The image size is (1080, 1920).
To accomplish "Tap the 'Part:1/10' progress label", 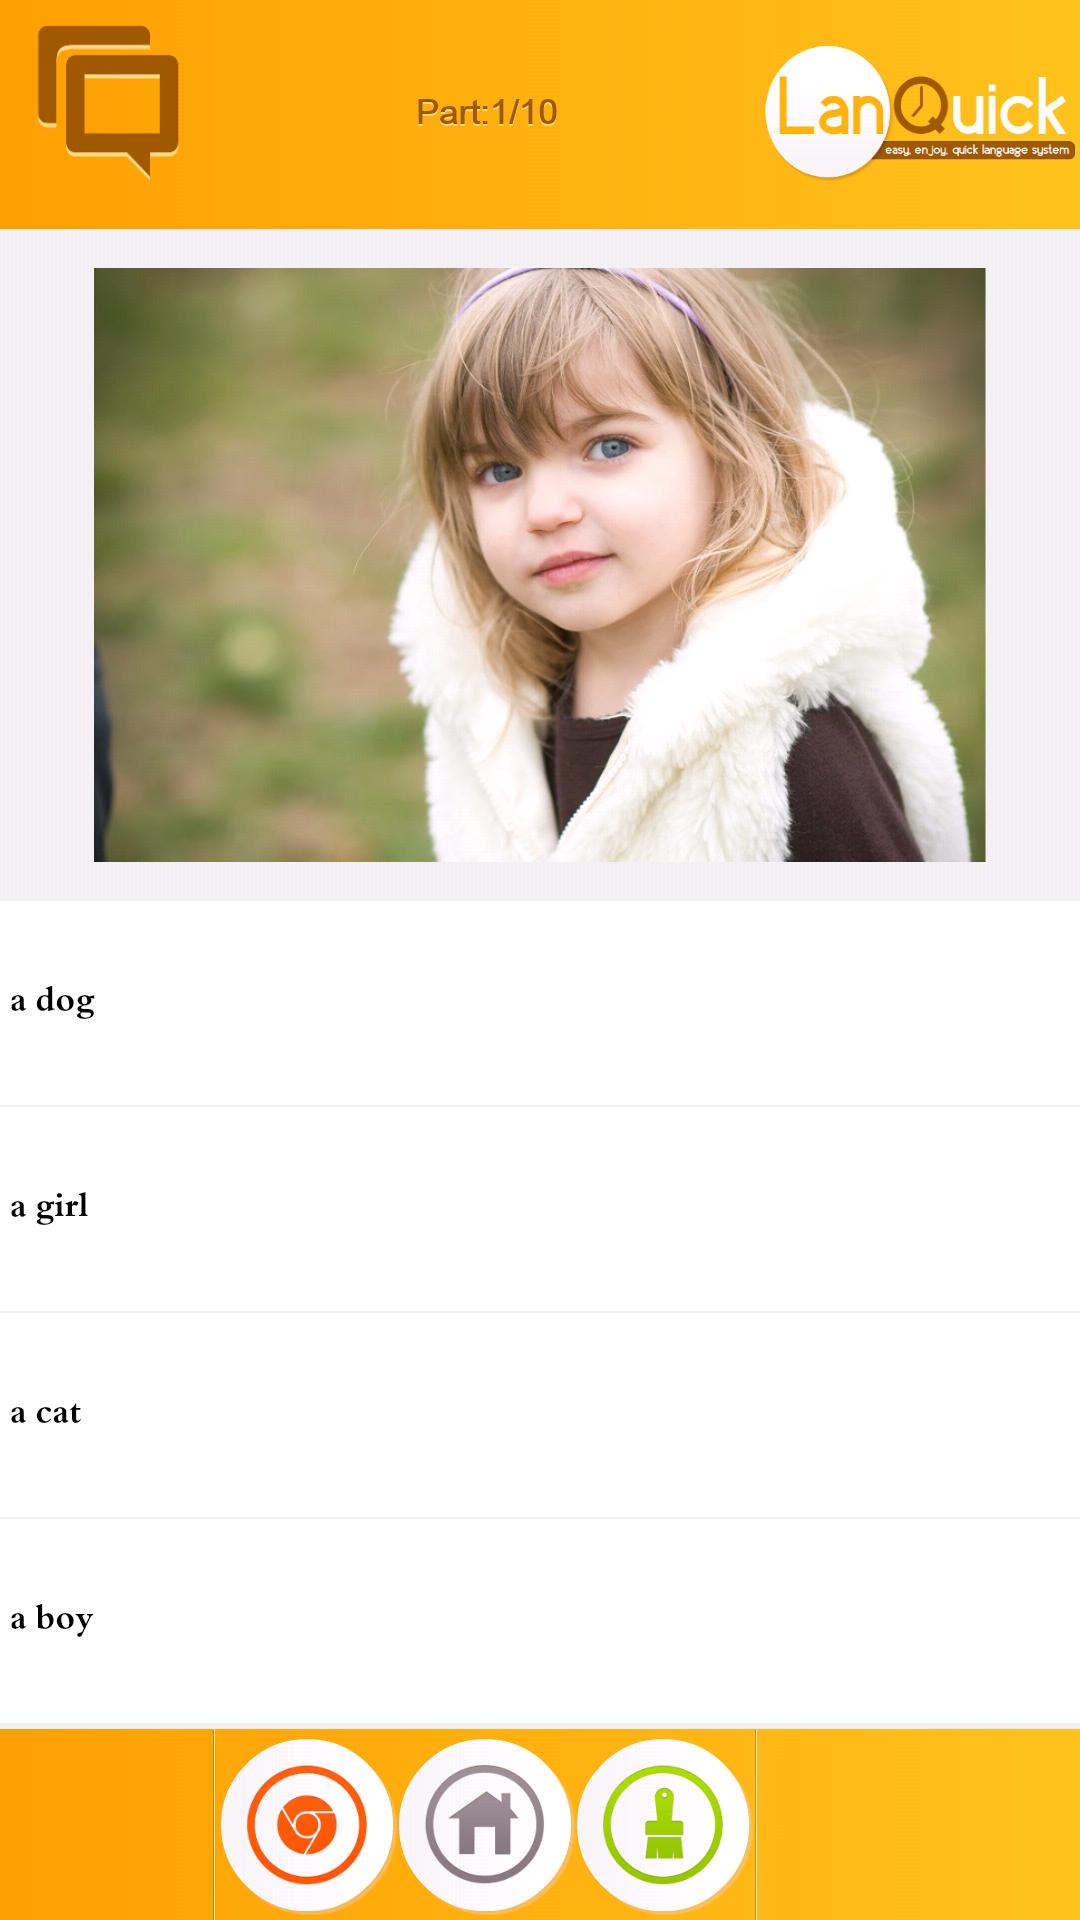I will tap(487, 112).
